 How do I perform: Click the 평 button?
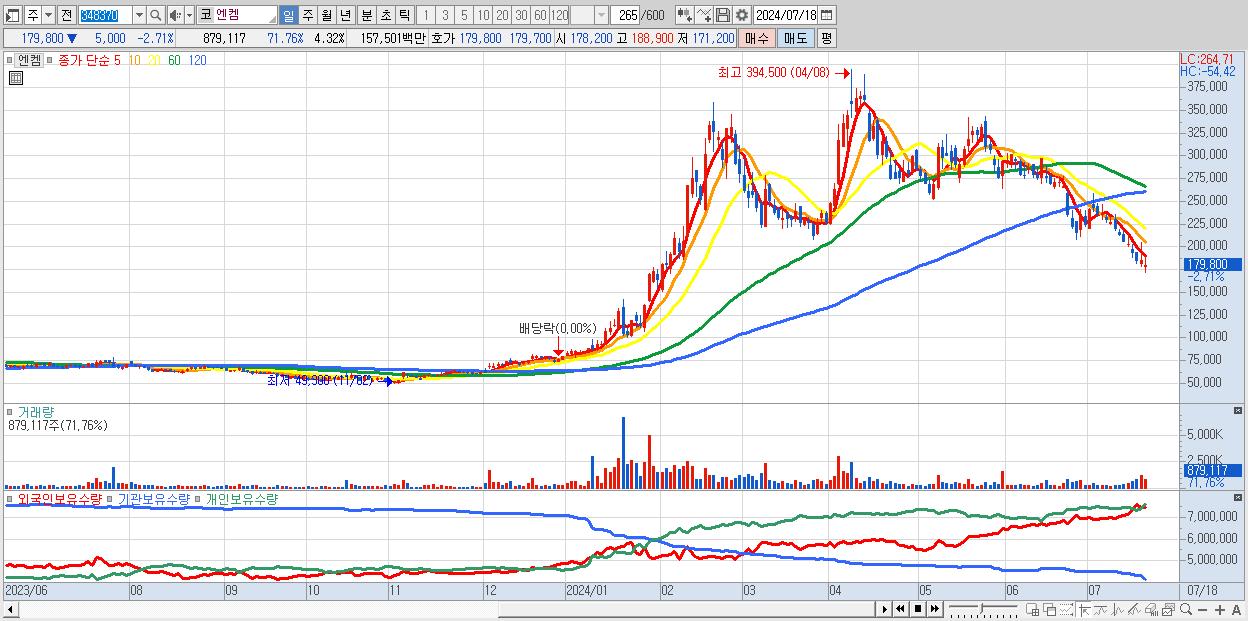826,38
